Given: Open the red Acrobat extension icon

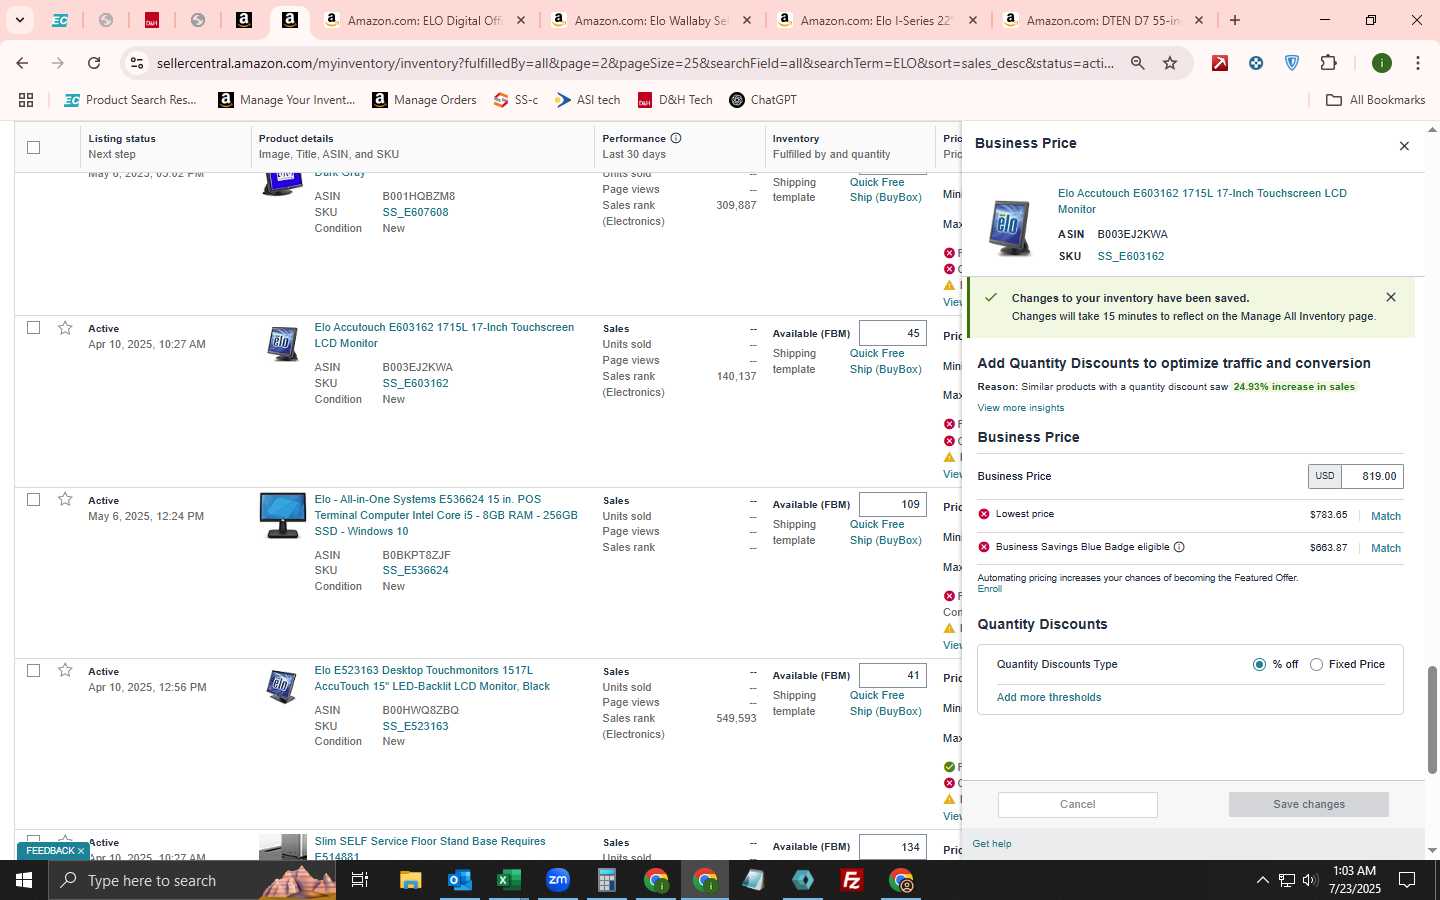Looking at the screenshot, I should pyautogui.click(x=1220, y=63).
